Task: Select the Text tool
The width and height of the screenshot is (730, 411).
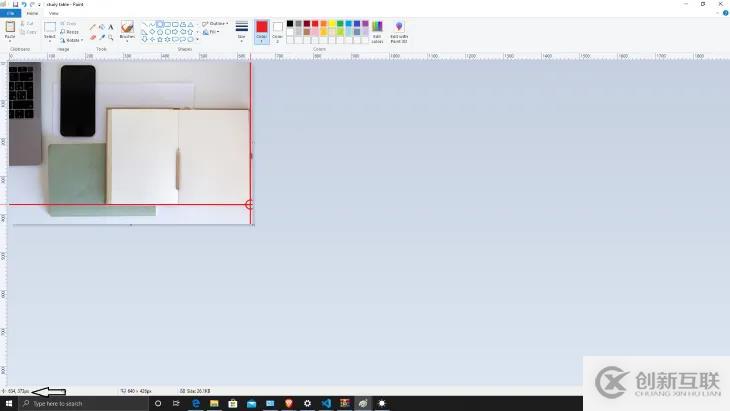Action: (x=111, y=27)
